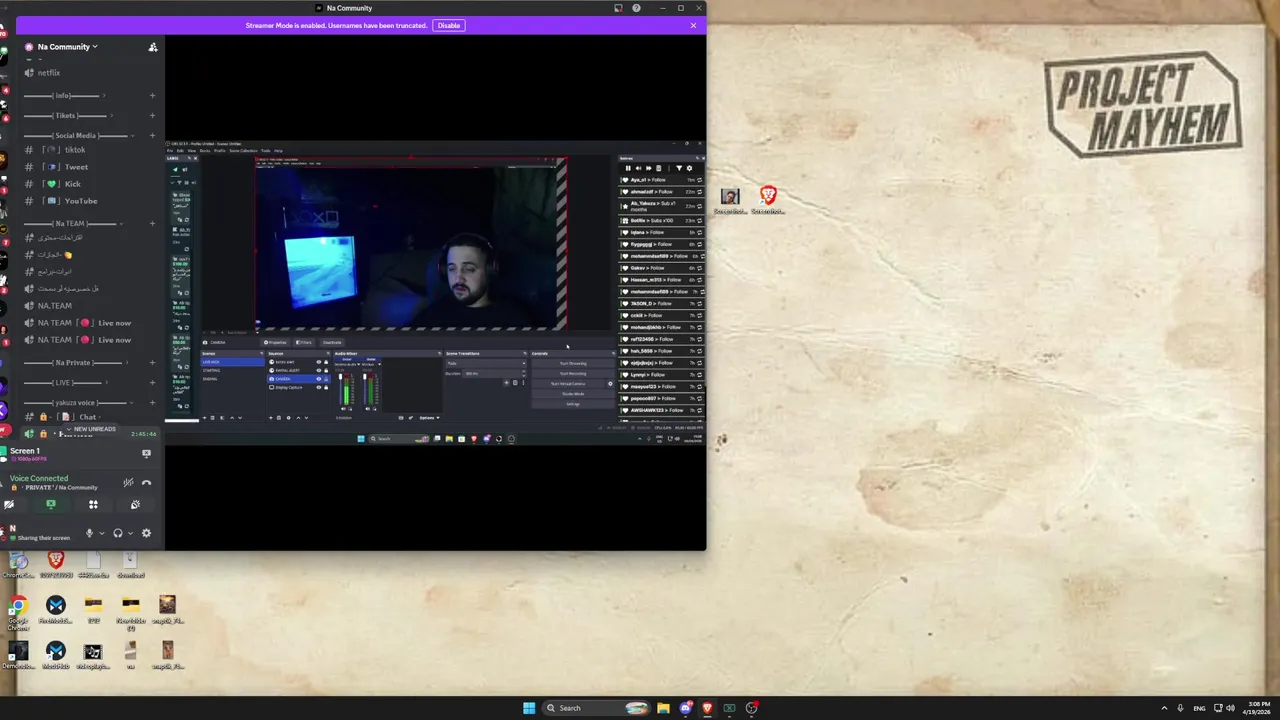
Task: Expand the Info category
Action: (63, 96)
